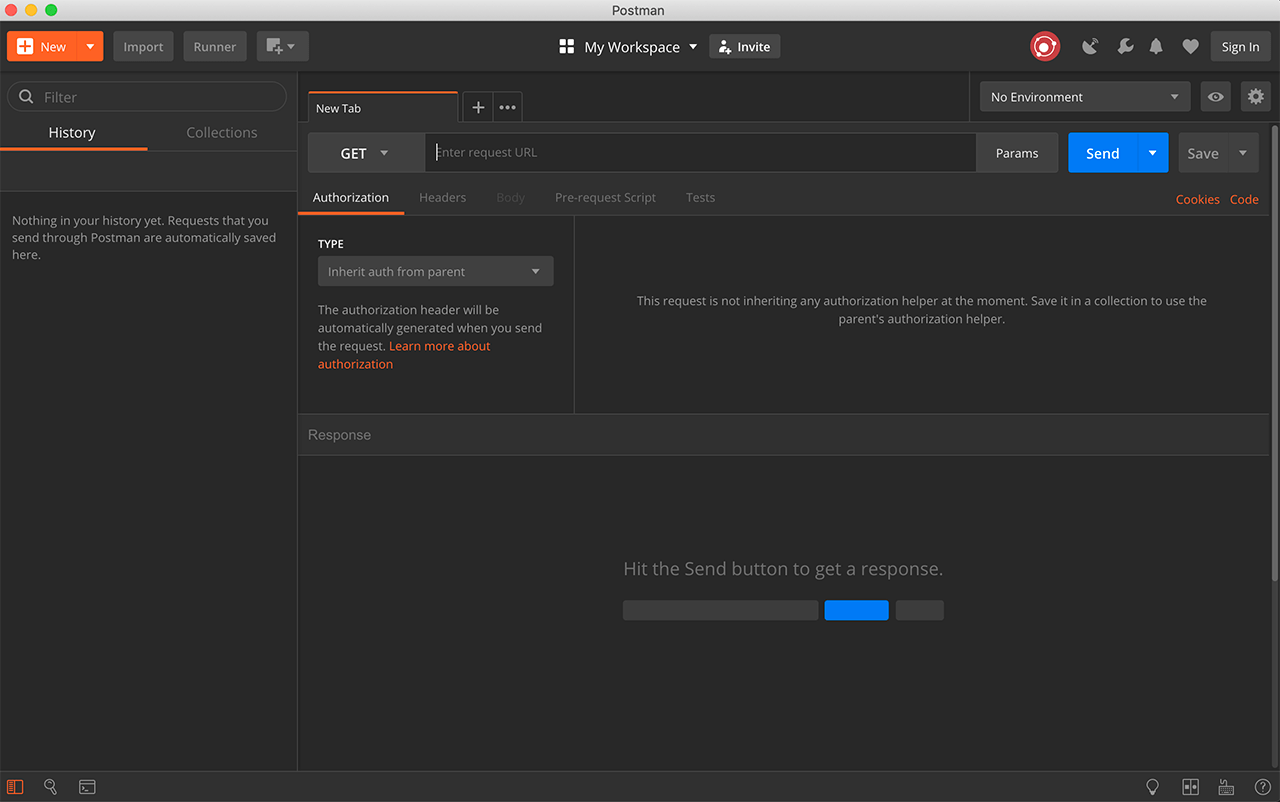Open the wrench settings icon
The width and height of the screenshot is (1280, 802).
coord(1125,46)
